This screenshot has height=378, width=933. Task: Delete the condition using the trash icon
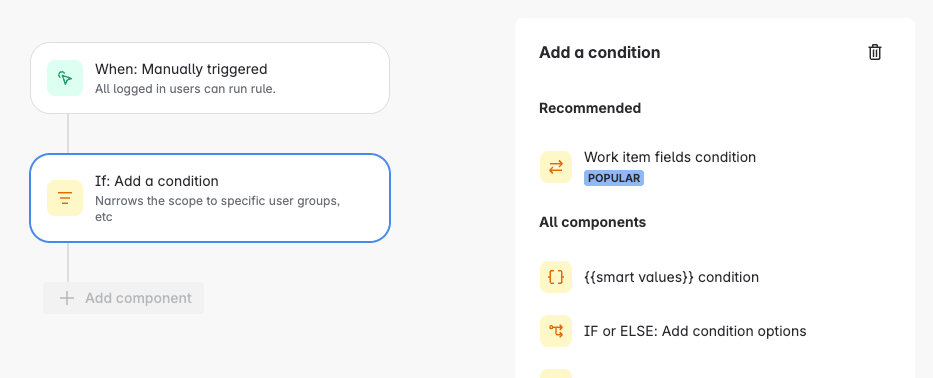pos(874,52)
